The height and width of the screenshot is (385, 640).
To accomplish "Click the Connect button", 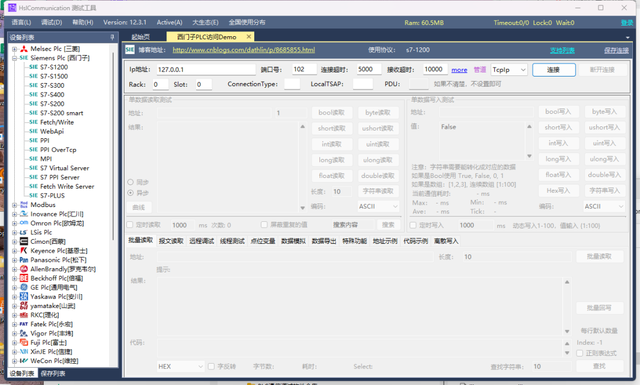I will coord(554,70).
